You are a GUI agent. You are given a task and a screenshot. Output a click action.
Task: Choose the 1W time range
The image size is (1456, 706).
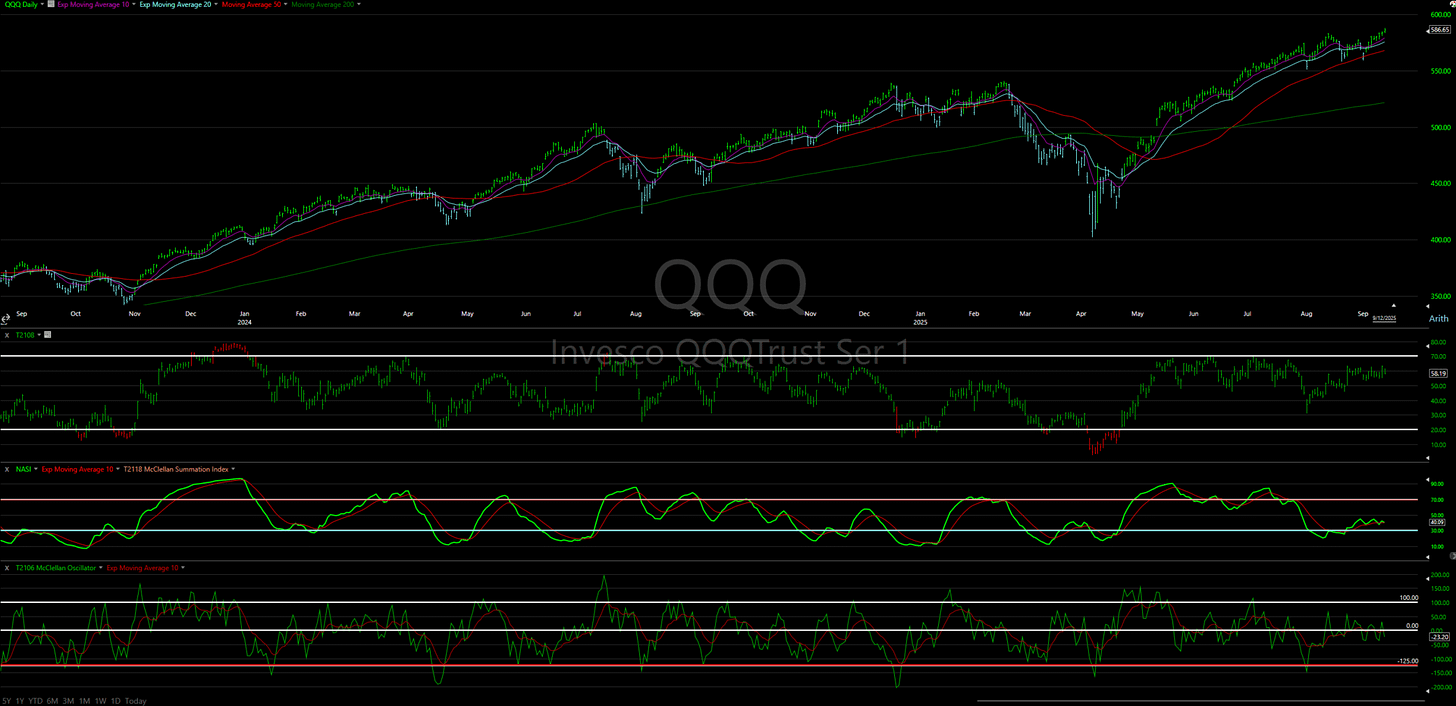pos(100,701)
